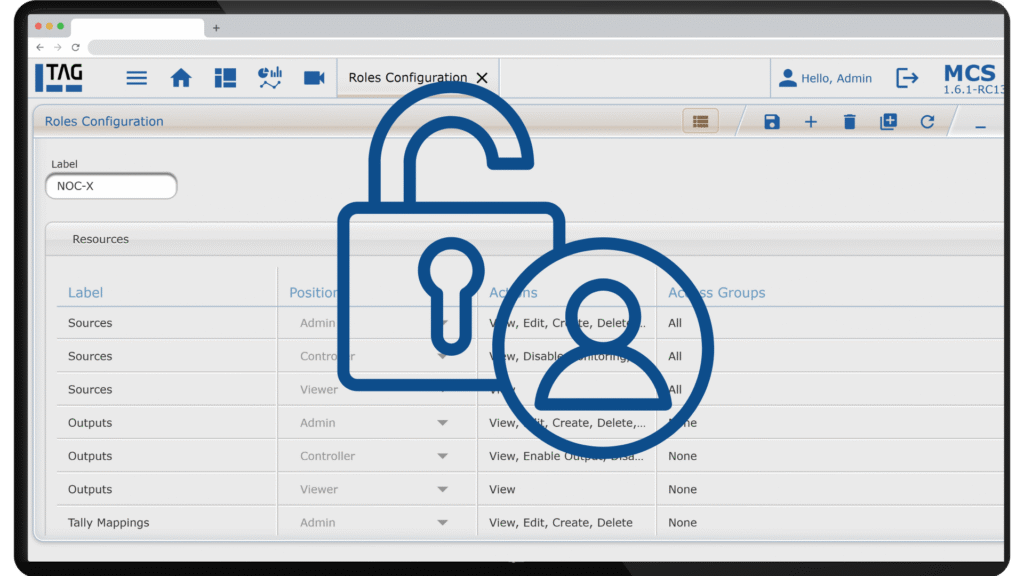This screenshot has height=576, width=1024.
Task: Open the statistics charts view
Action: point(269,77)
